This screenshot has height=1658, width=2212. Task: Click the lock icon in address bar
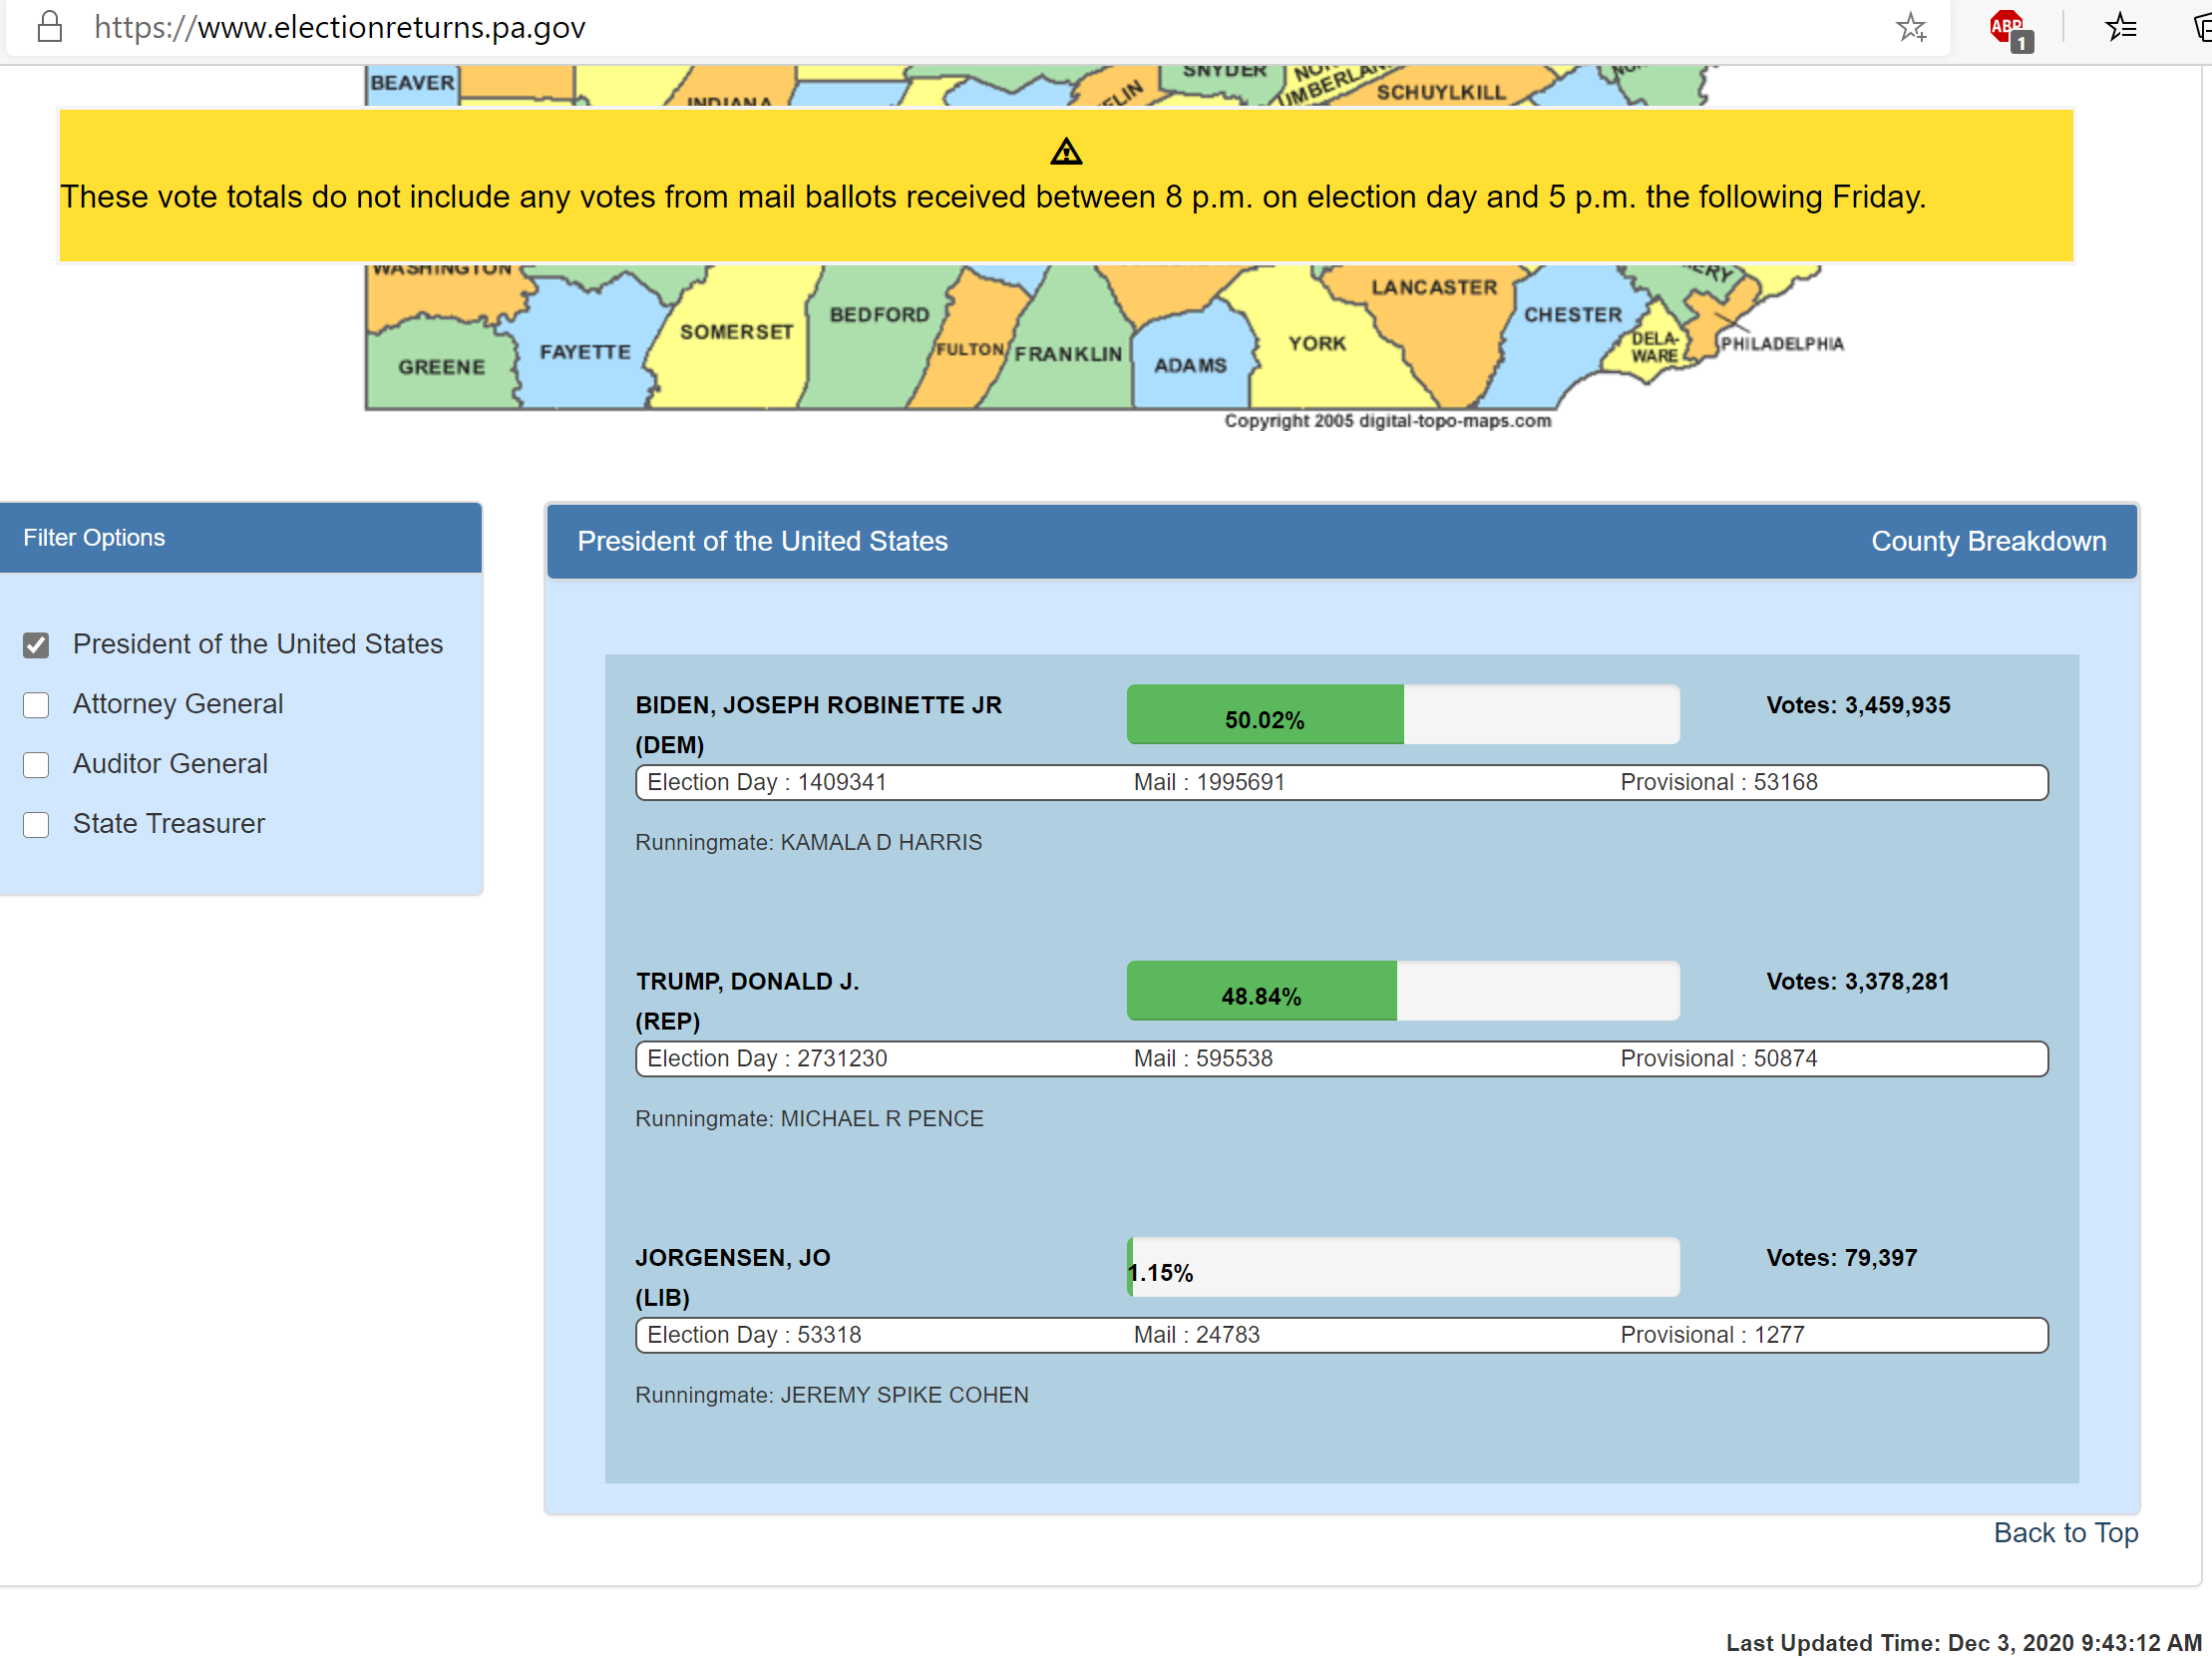50,27
